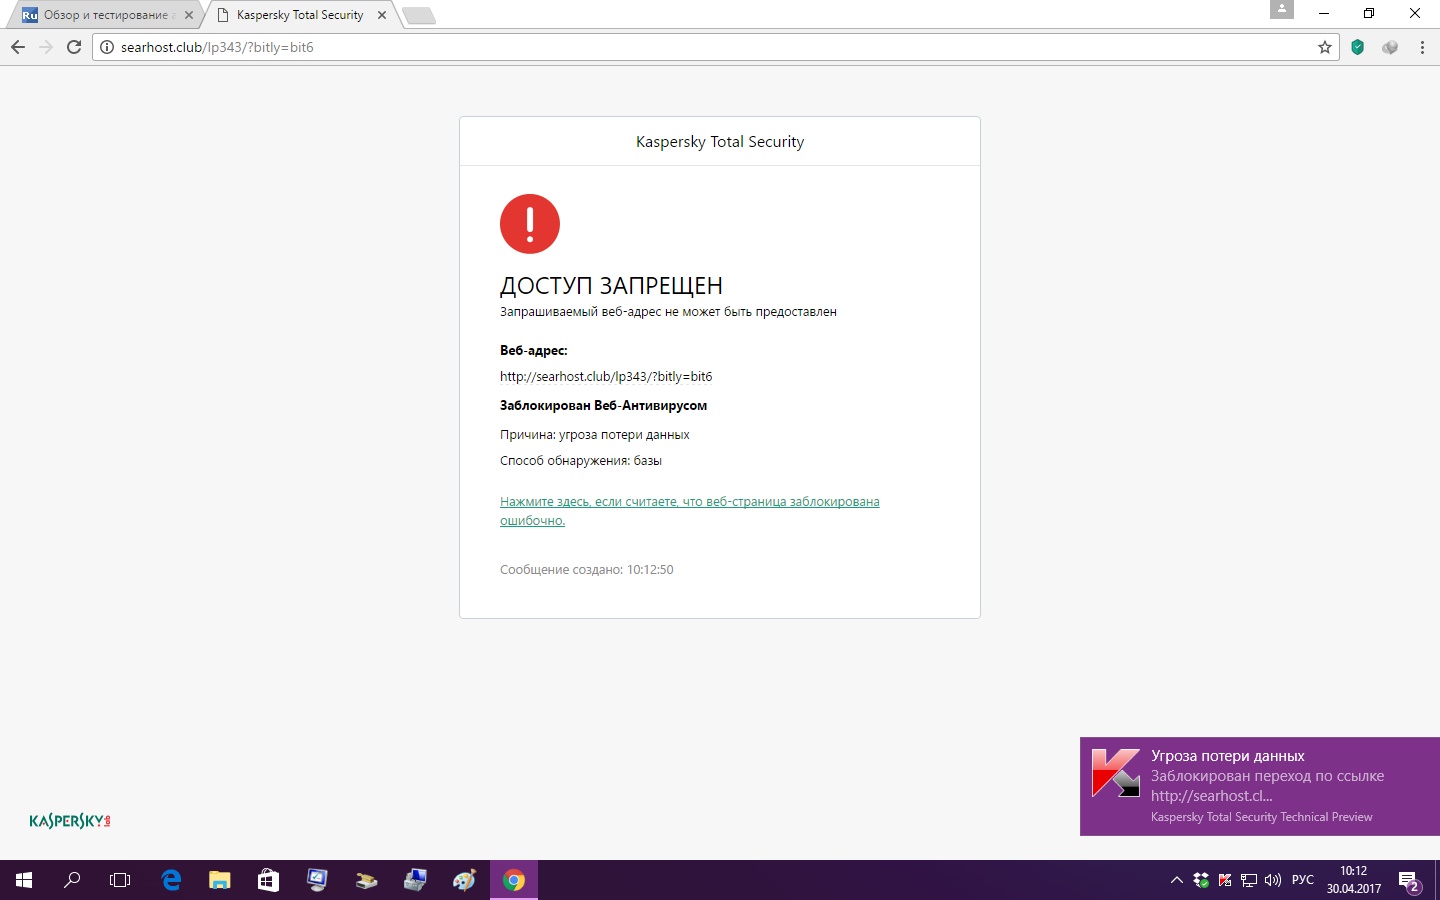Viewport: 1440px width, 900px height.
Task: Open the Угроза потери данных notification
Action: [1260, 786]
